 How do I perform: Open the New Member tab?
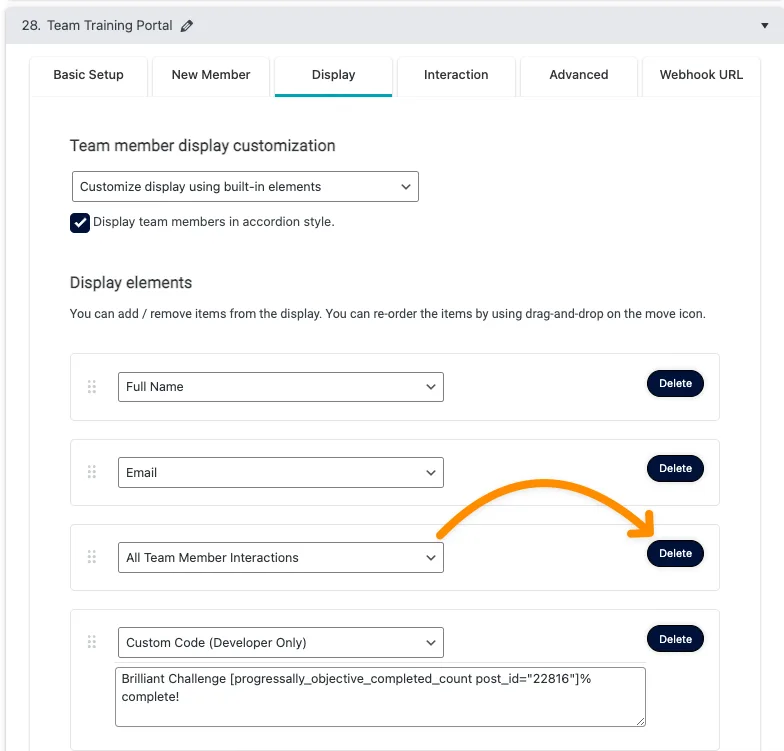(x=211, y=75)
